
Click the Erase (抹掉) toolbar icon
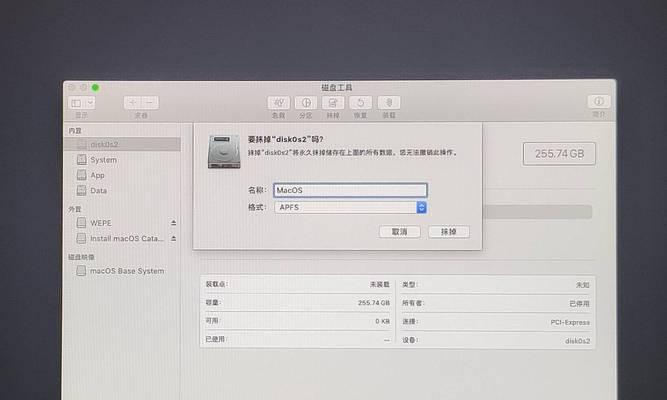pyautogui.click(x=333, y=103)
